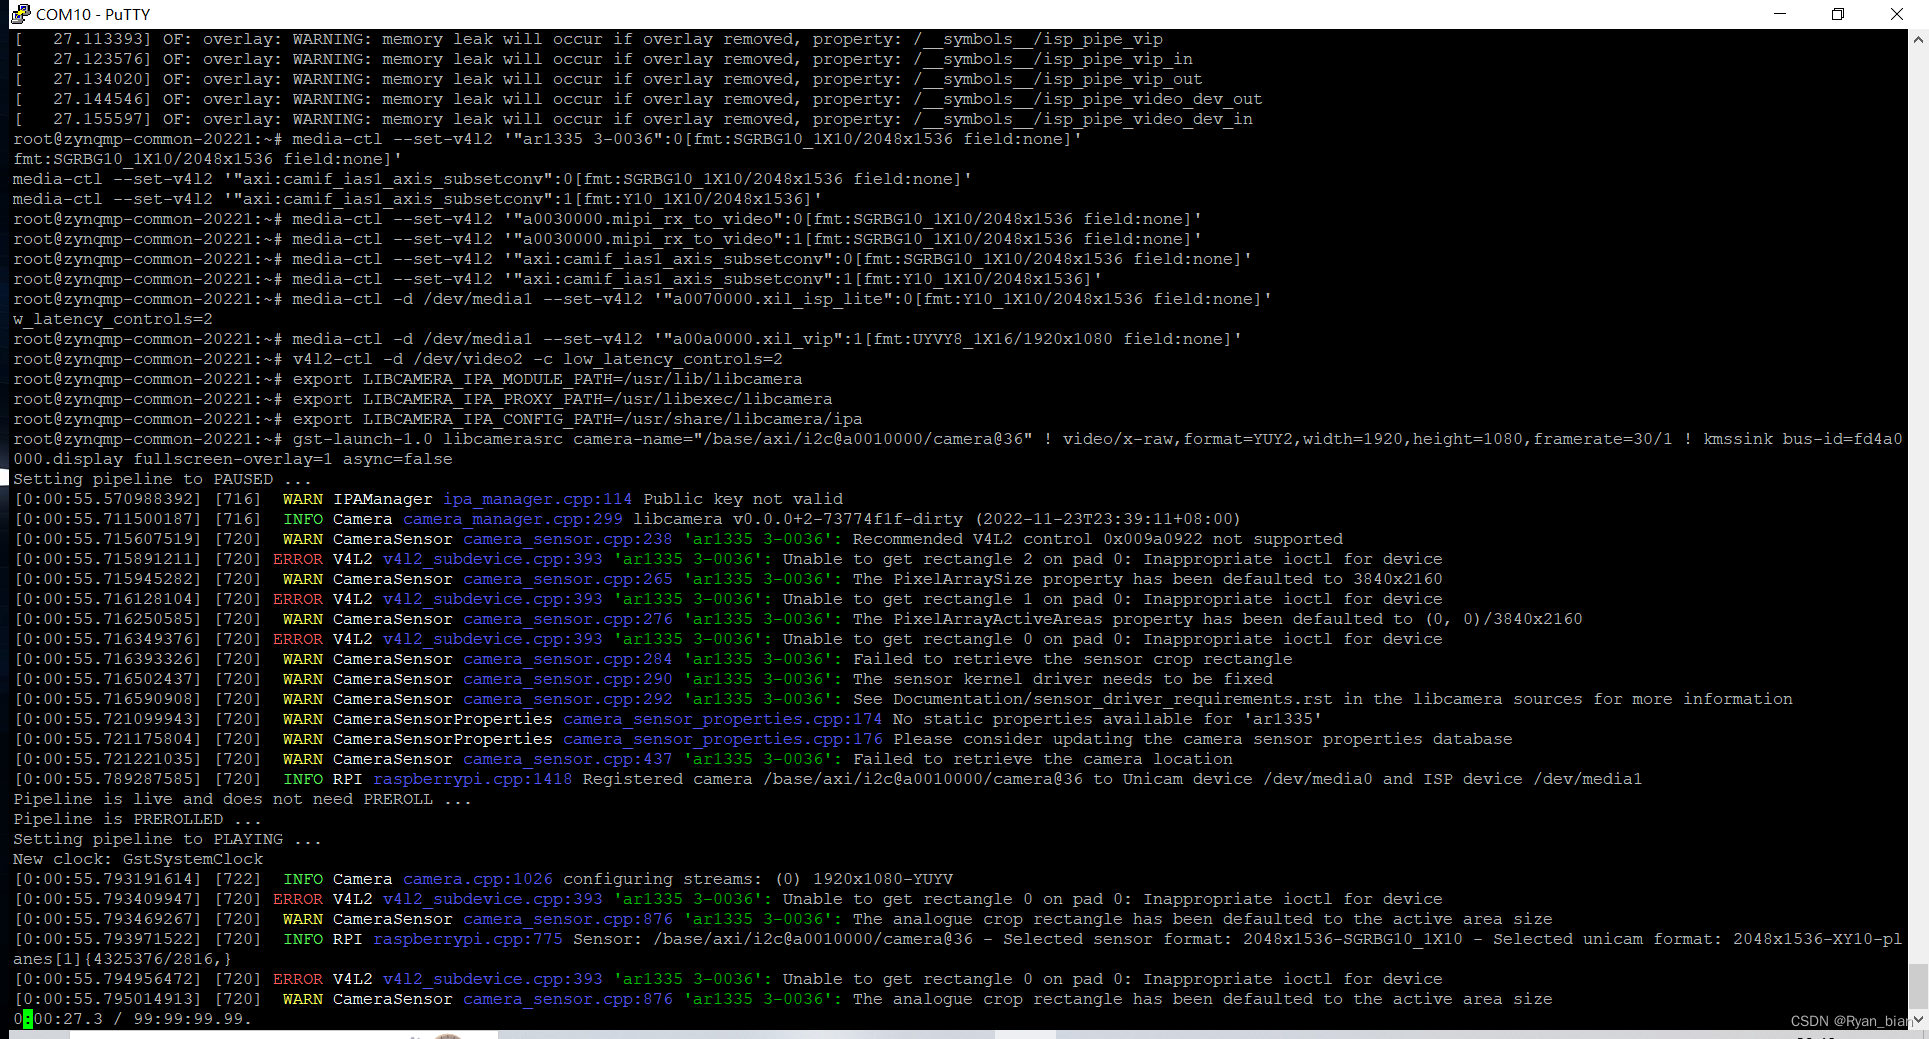Click 'camera_sensor.cpp:238' source reference
1929x1039 pixels.
pos(568,539)
